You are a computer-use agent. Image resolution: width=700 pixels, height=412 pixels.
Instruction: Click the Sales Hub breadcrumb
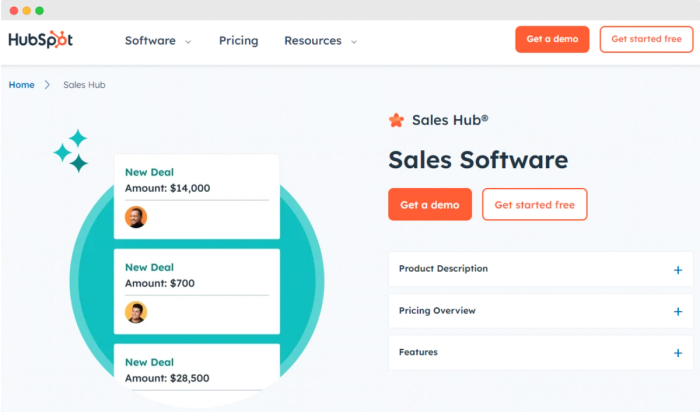(x=84, y=85)
